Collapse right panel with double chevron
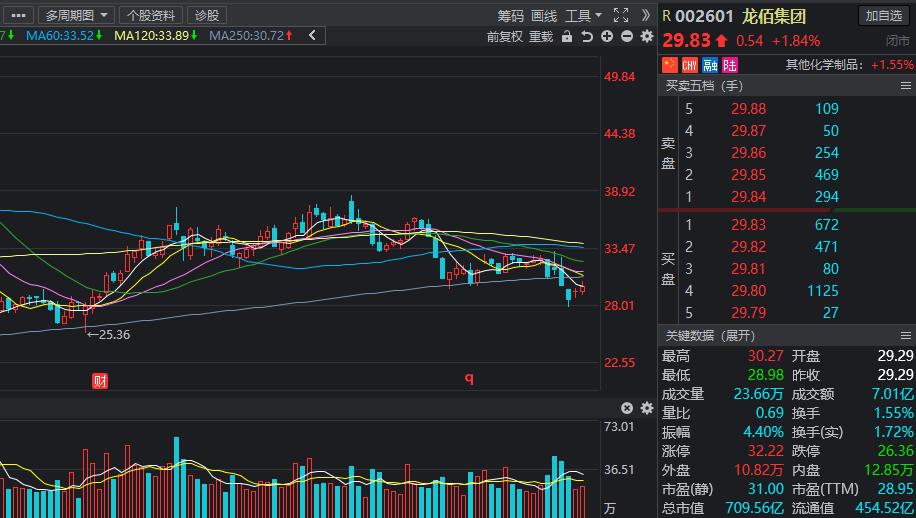This screenshot has height=518, width=916. 646,15
